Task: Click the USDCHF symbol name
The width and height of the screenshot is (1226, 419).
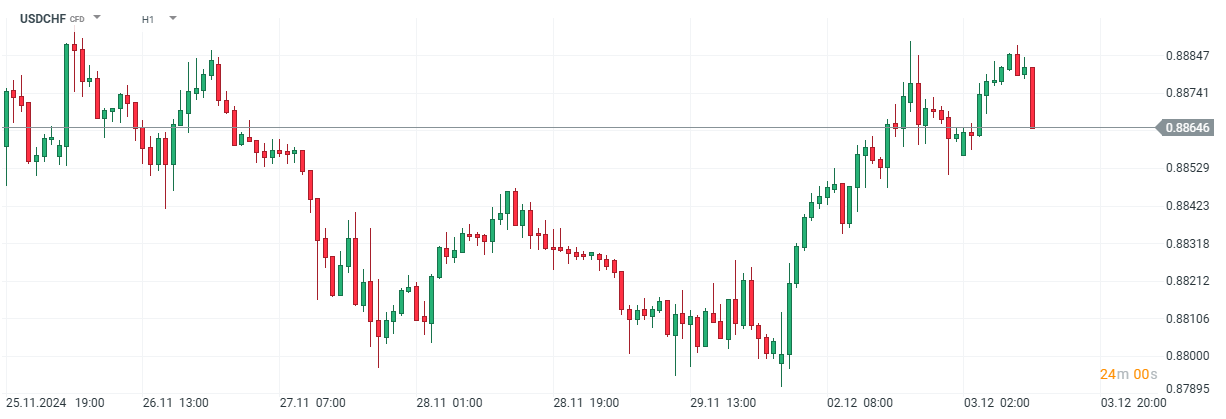Action: click(x=43, y=19)
